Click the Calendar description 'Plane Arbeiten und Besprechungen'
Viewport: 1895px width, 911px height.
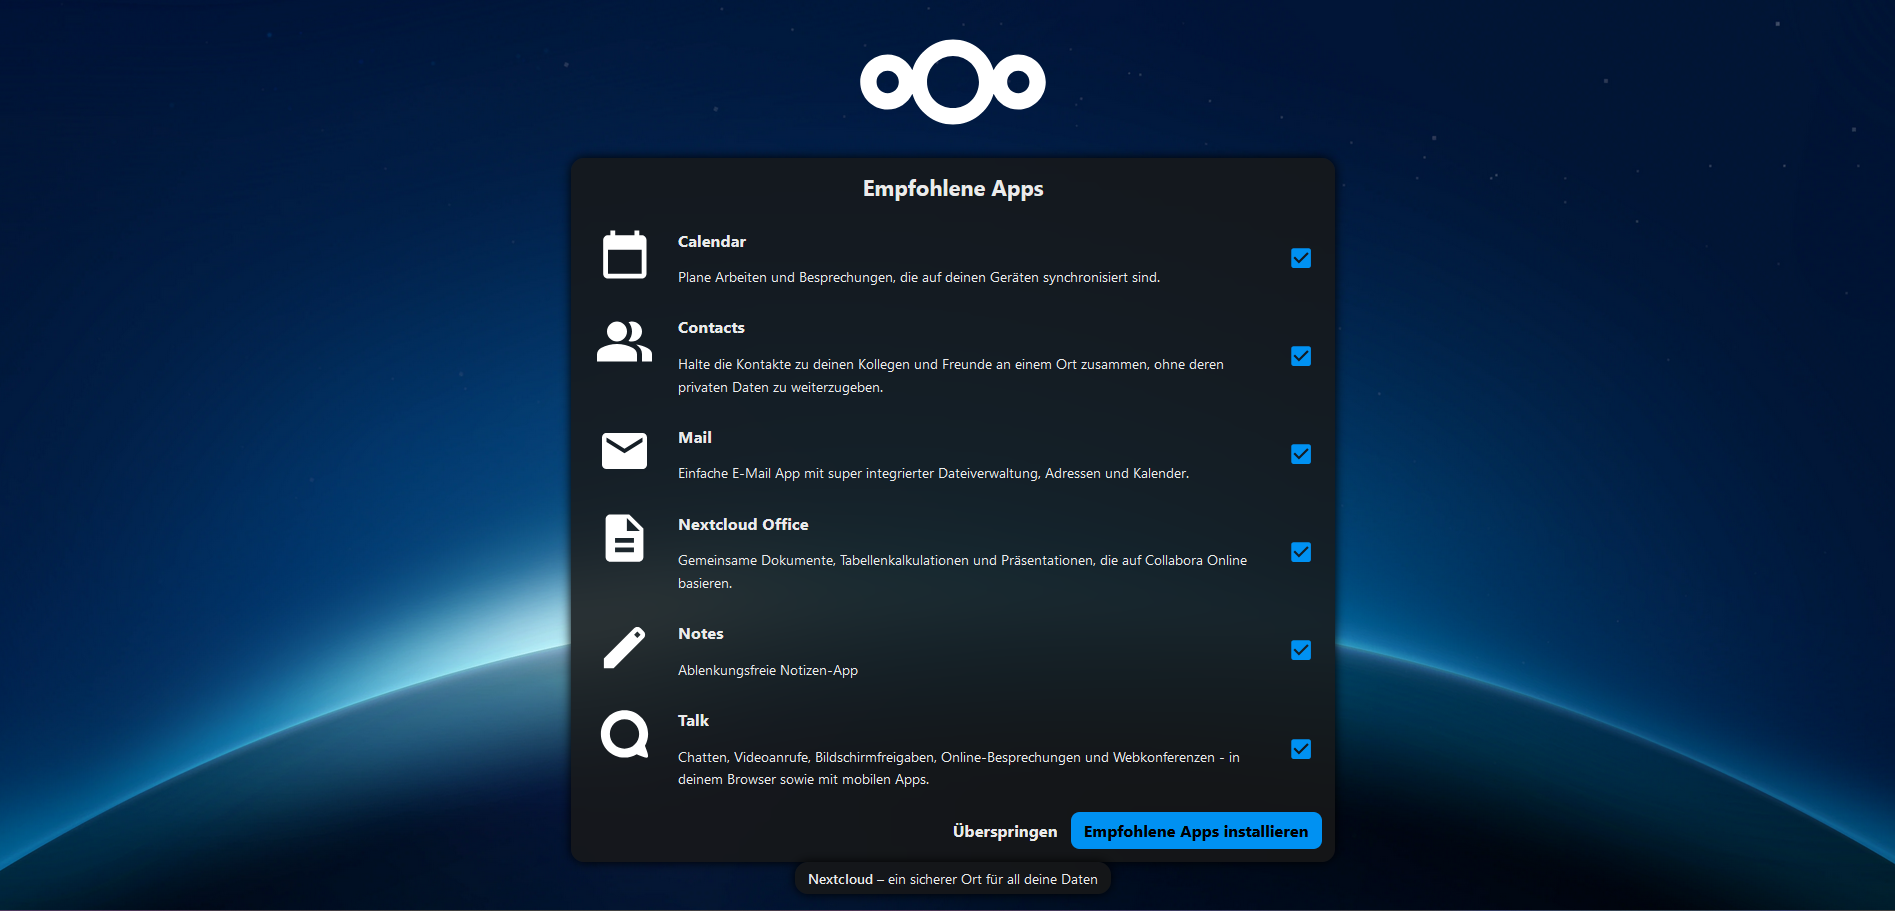919,277
